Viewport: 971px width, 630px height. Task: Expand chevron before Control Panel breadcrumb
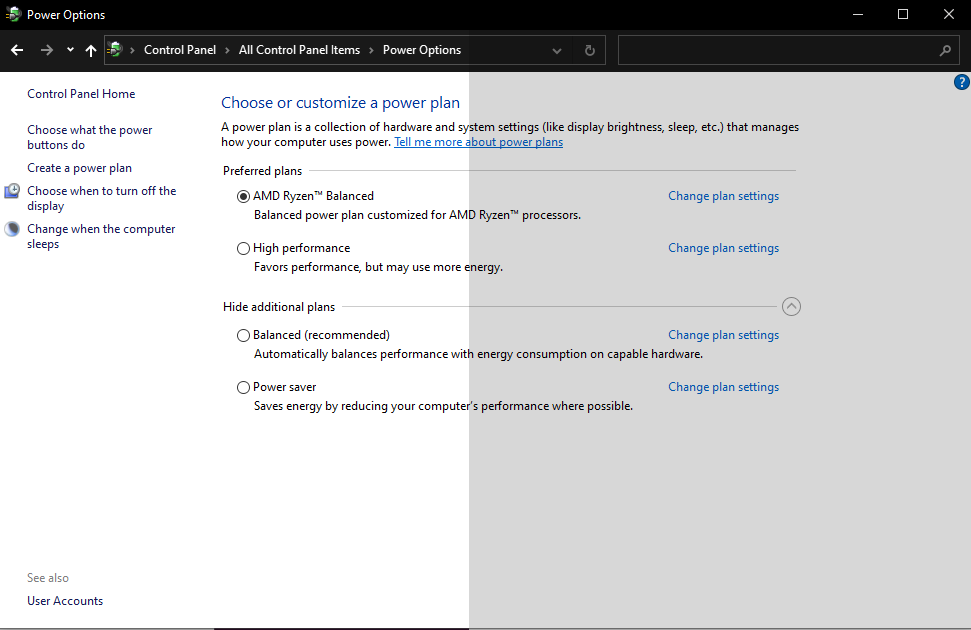[x=132, y=50]
